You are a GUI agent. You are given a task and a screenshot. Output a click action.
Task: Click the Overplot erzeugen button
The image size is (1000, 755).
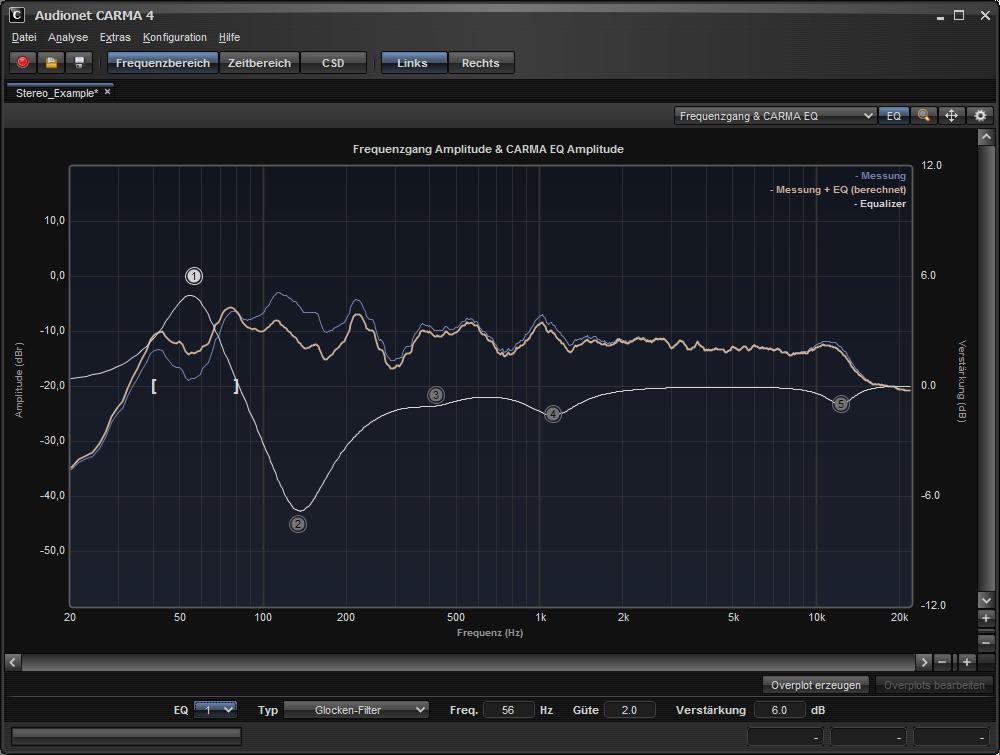click(816, 685)
